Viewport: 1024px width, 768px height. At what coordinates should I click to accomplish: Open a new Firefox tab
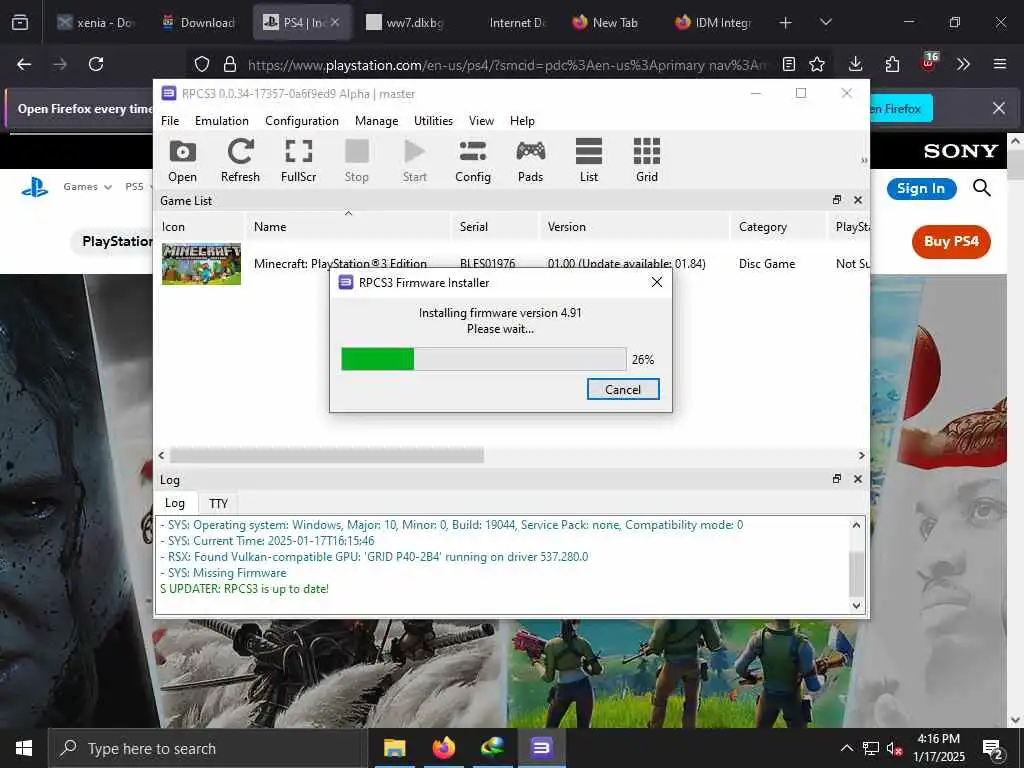coord(786,23)
